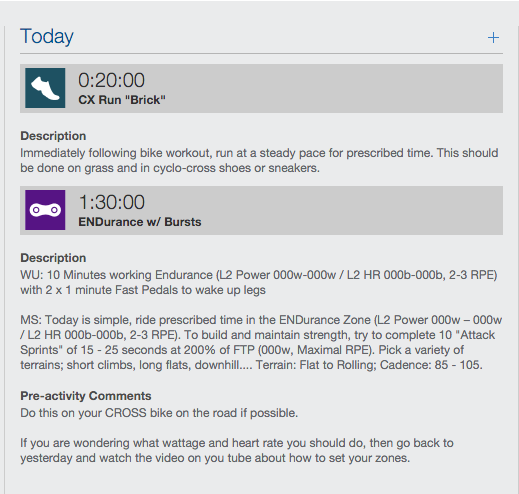
Task: Click the Today heading
Action: pos(47,37)
